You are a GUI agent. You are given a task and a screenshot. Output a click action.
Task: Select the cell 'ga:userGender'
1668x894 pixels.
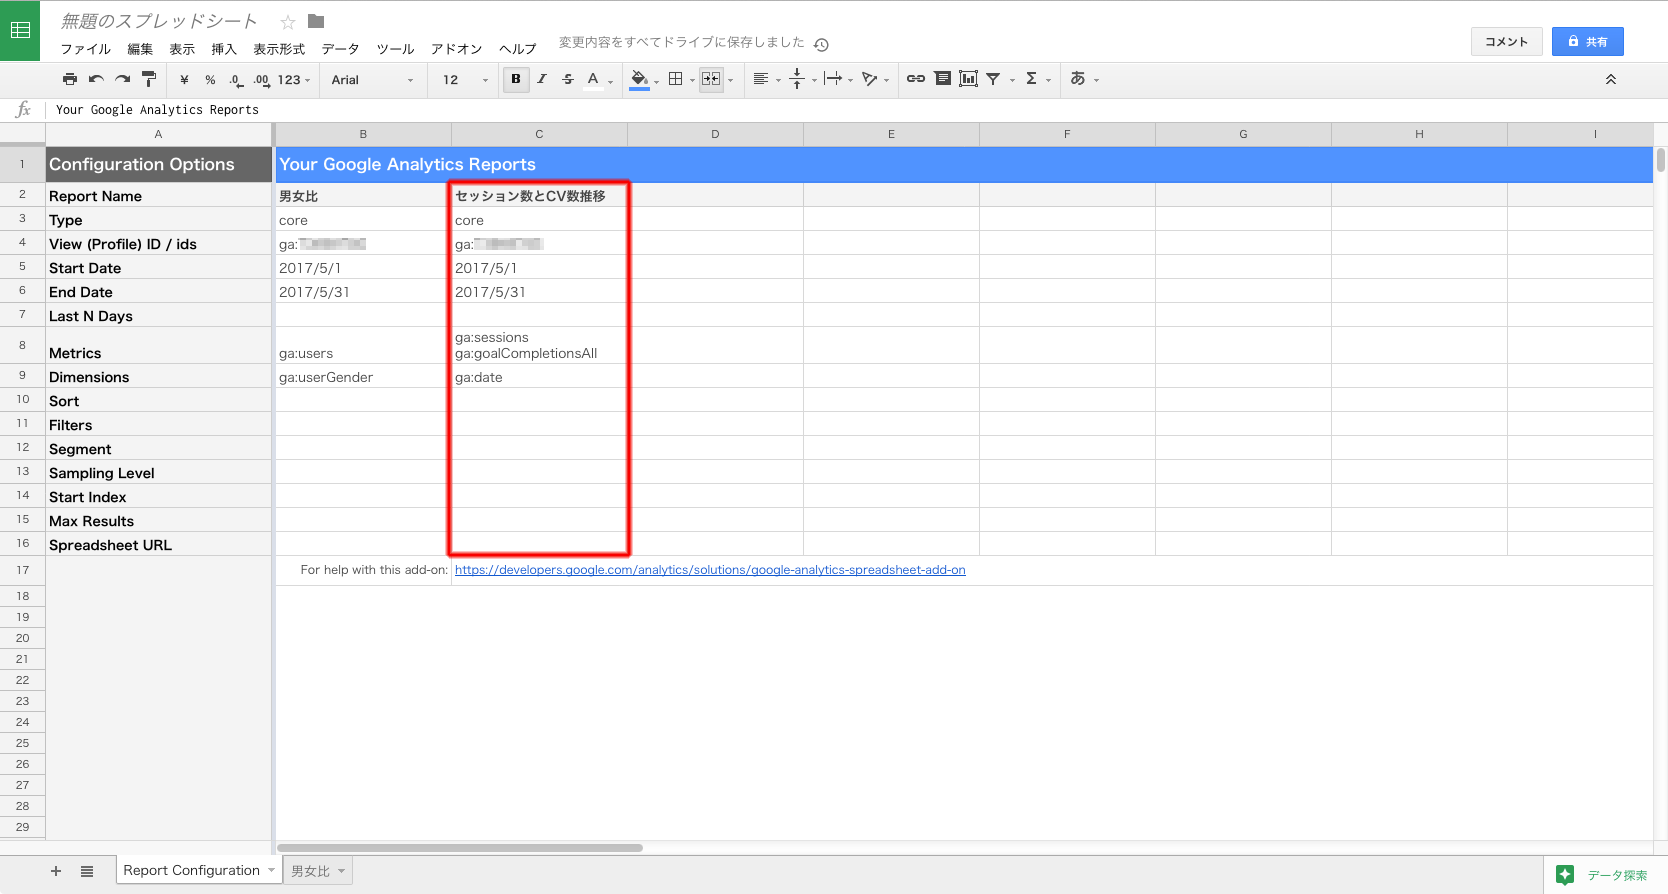coord(363,377)
